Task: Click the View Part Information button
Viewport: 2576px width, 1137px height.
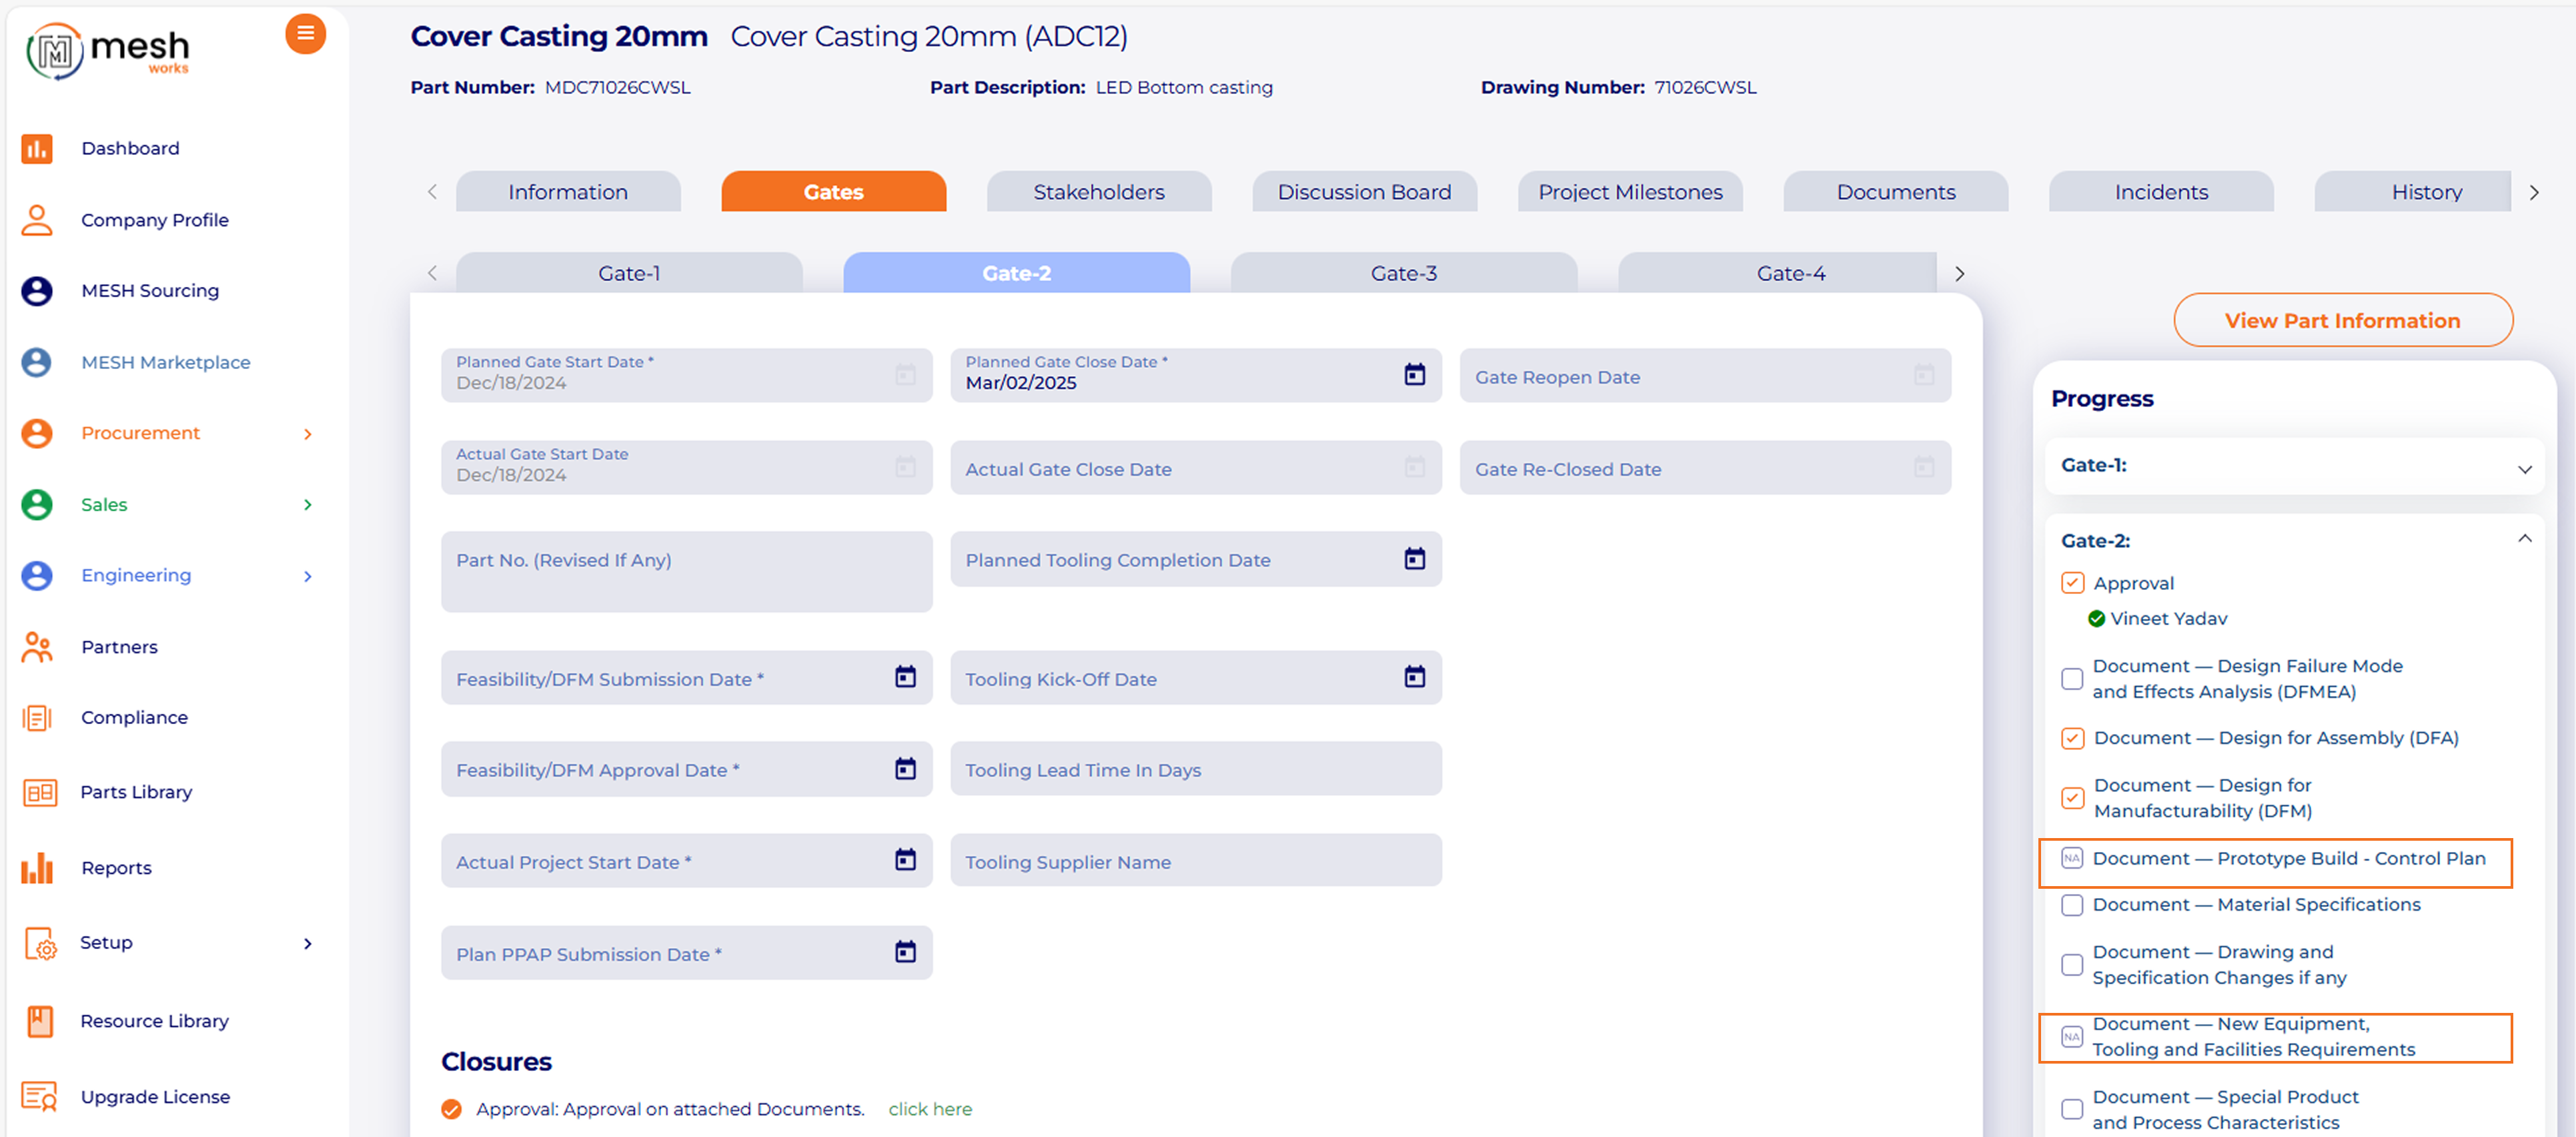Action: [x=2342, y=321]
